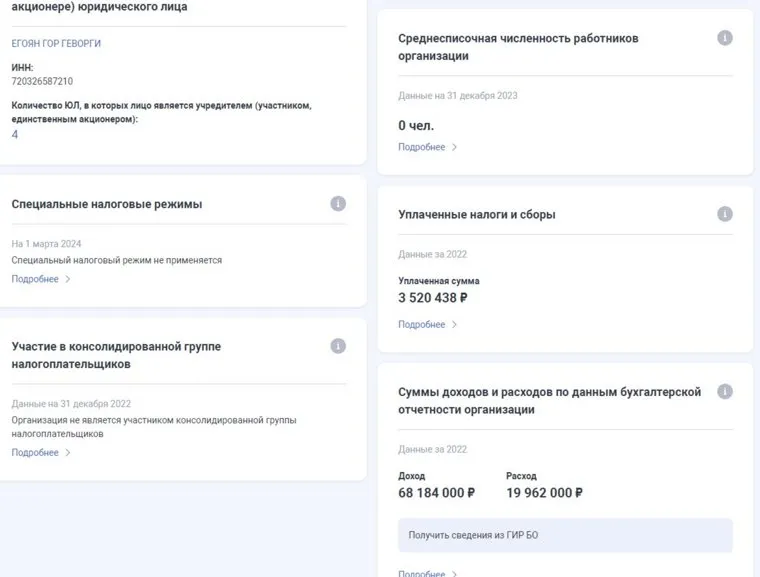Viewport: 760px width, 577px height.
Task: Click the income amount 68 184 000 ₽
Action: 436,493
